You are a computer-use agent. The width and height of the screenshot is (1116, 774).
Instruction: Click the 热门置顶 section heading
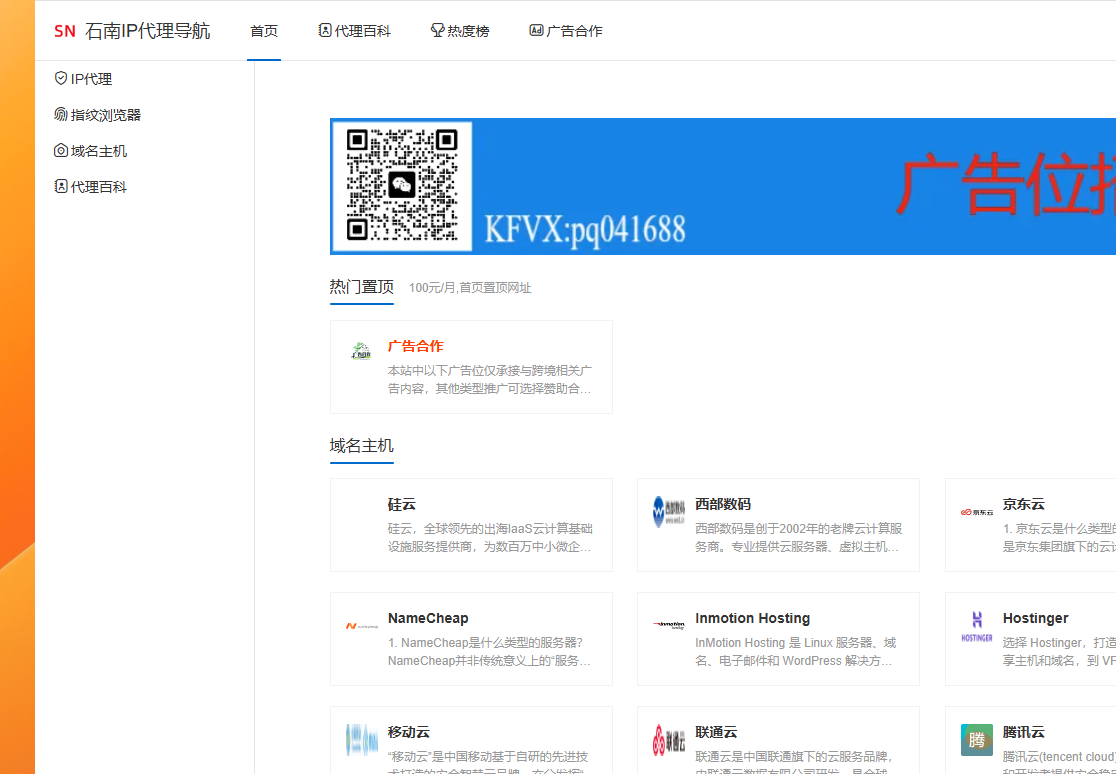362,287
